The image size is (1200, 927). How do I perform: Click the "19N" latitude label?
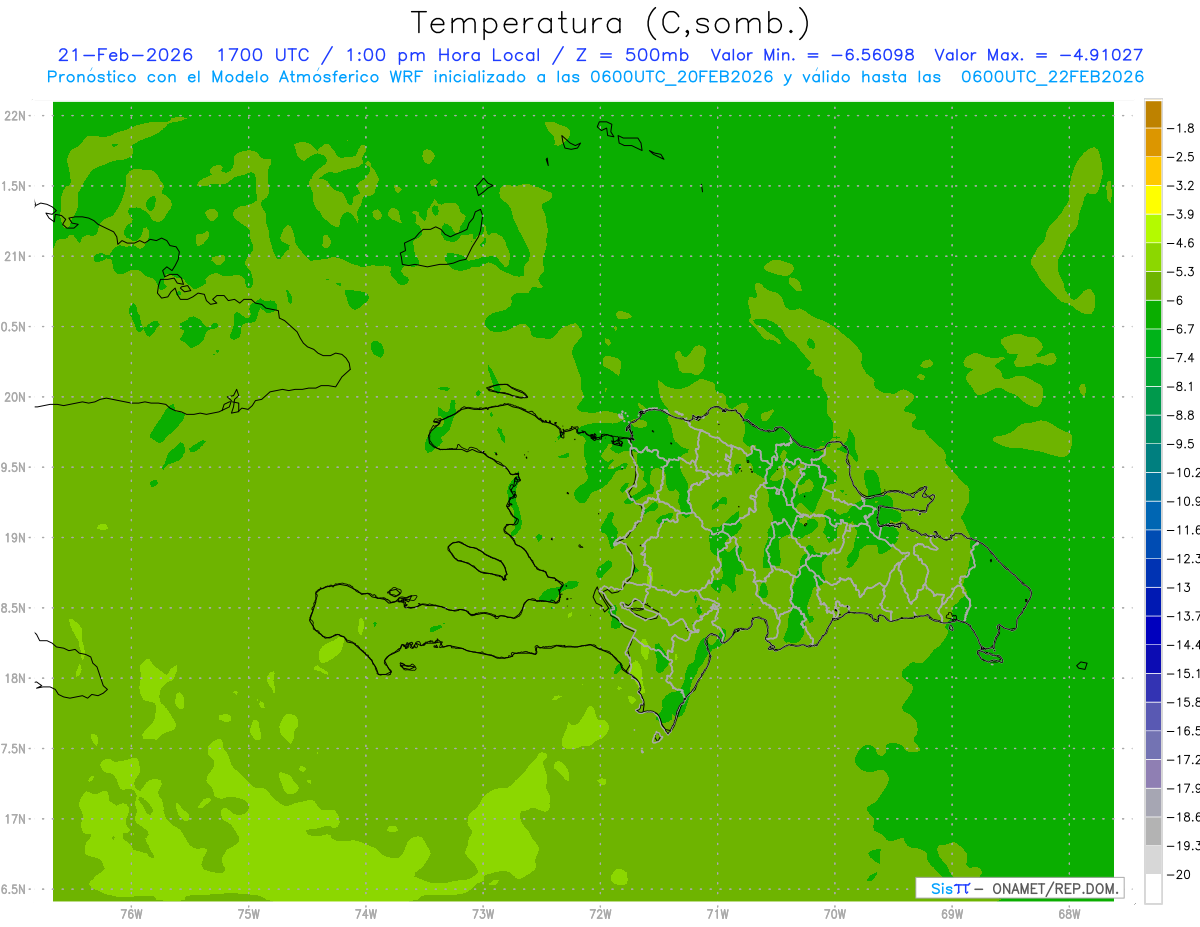tap(16, 538)
